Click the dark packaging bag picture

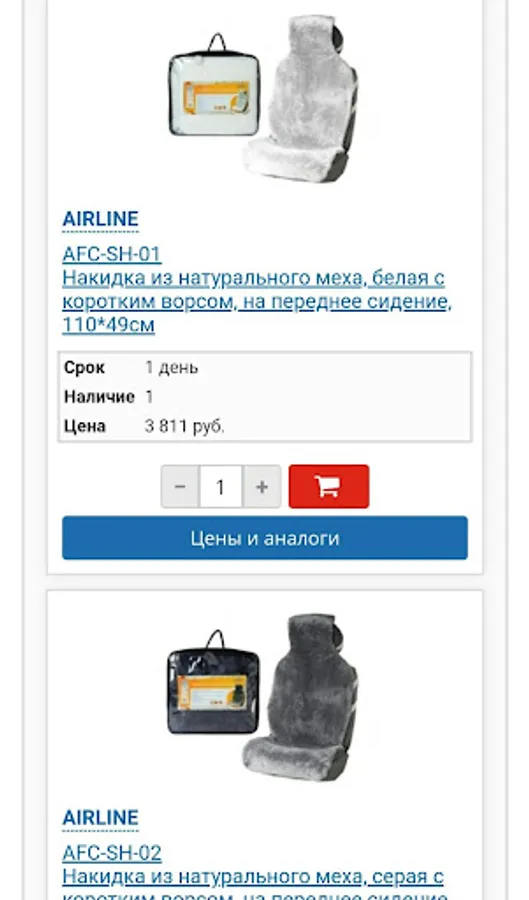coord(213,683)
